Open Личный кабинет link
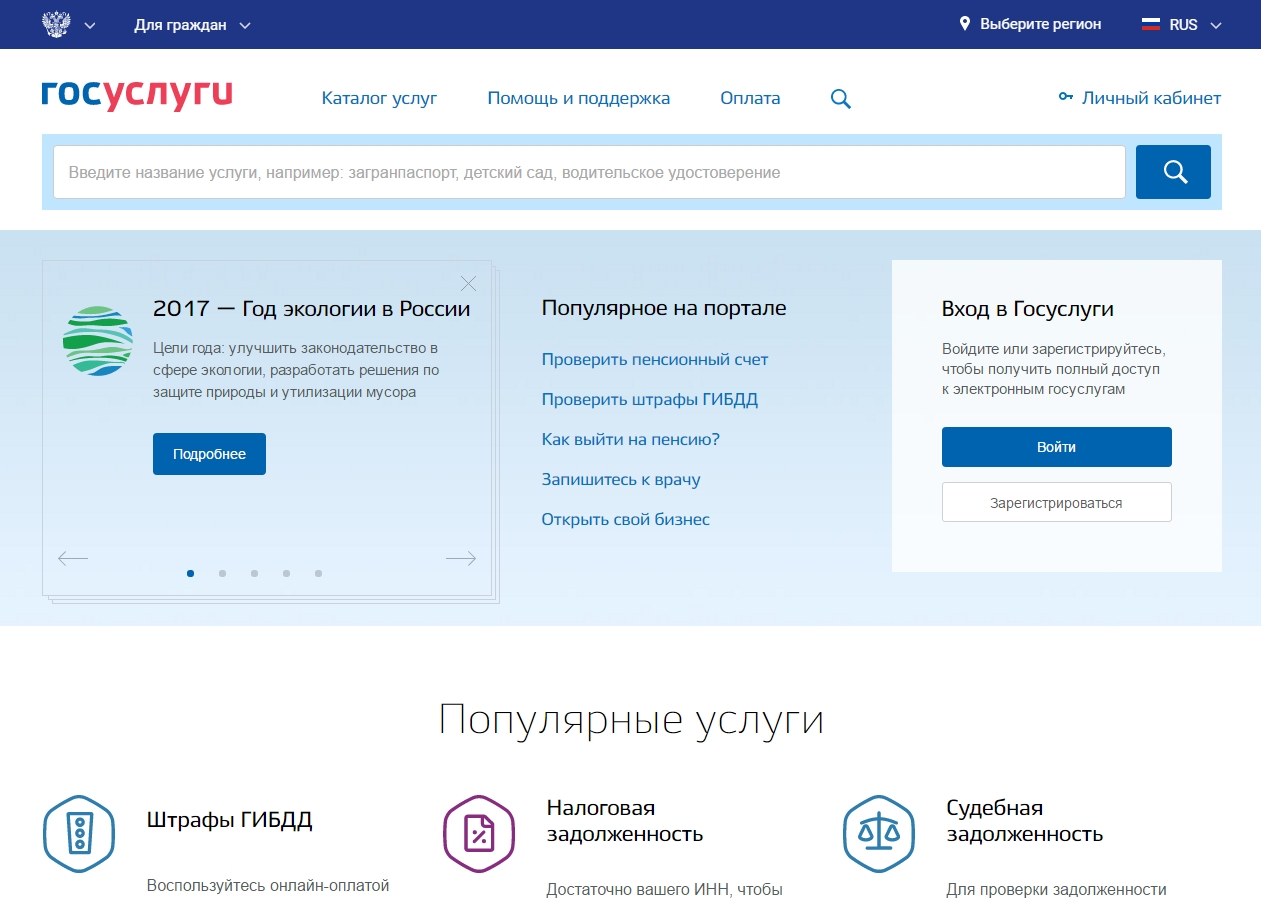The height and width of the screenshot is (899, 1261). pos(1151,98)
